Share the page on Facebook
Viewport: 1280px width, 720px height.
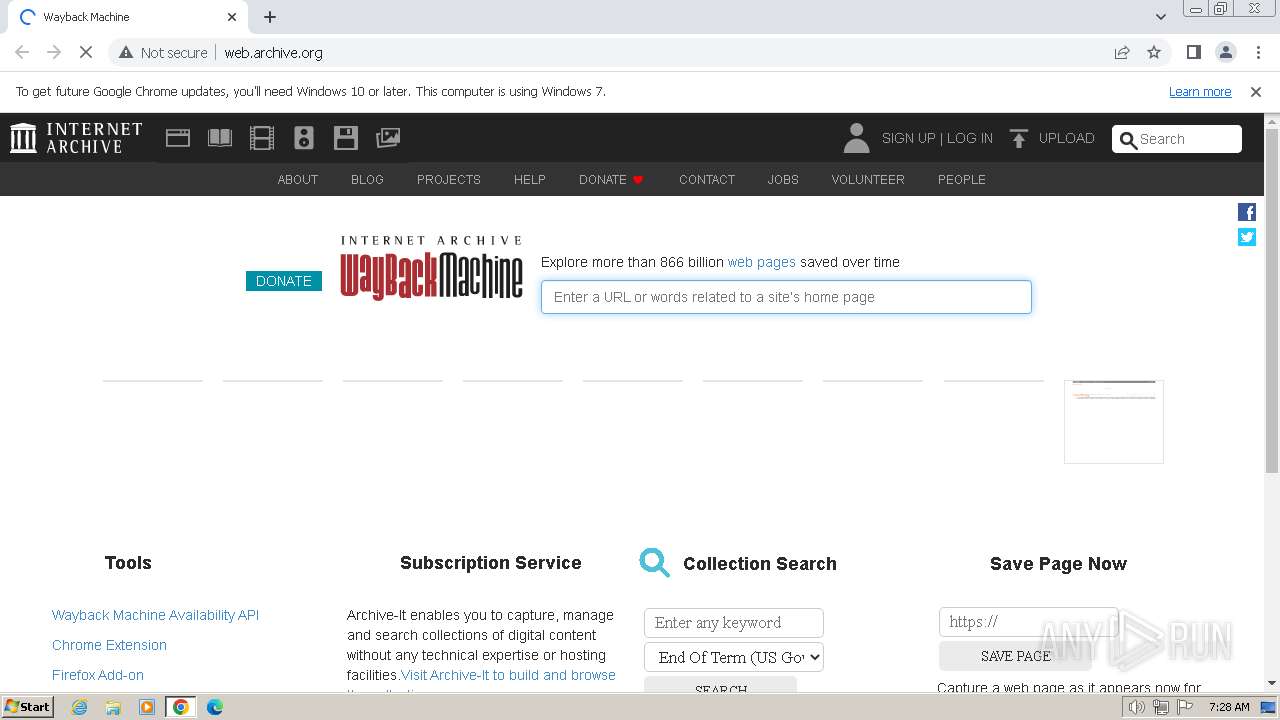point(1247,212)
